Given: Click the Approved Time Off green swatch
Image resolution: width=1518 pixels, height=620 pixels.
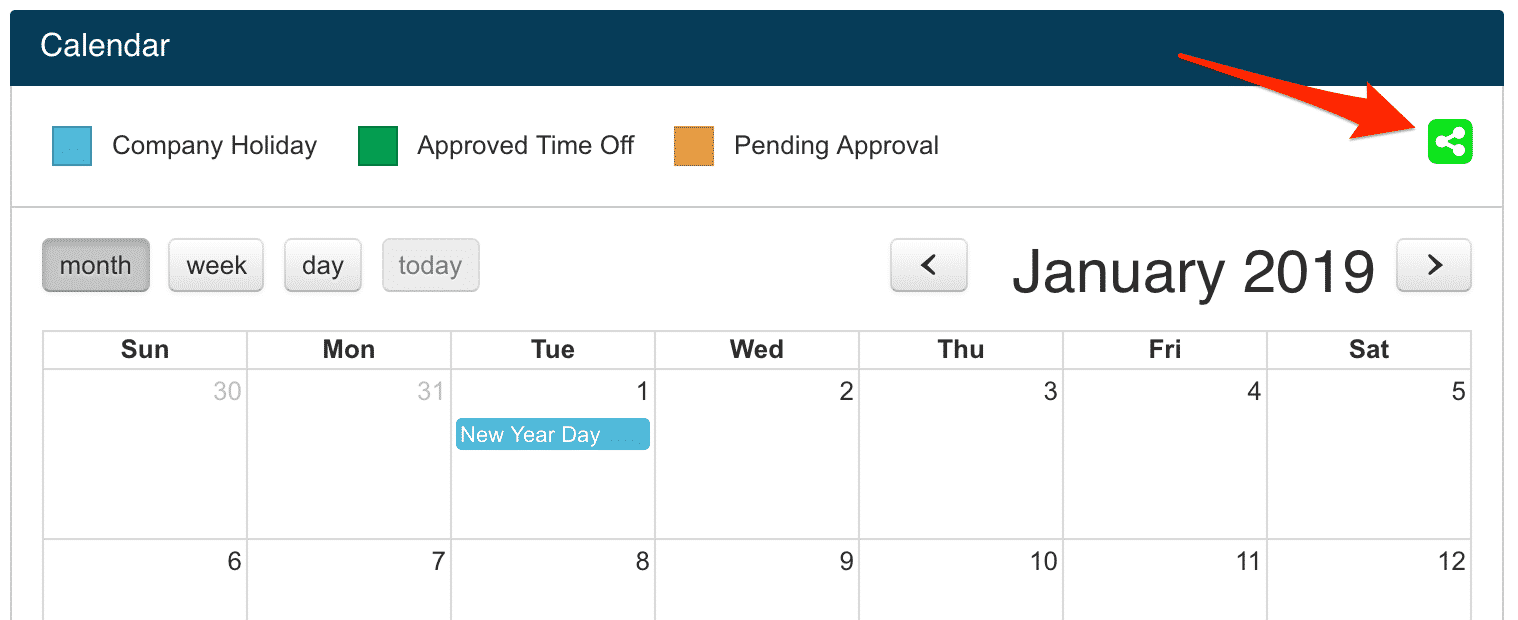Looking at the screenshot, I should point(378,146).
